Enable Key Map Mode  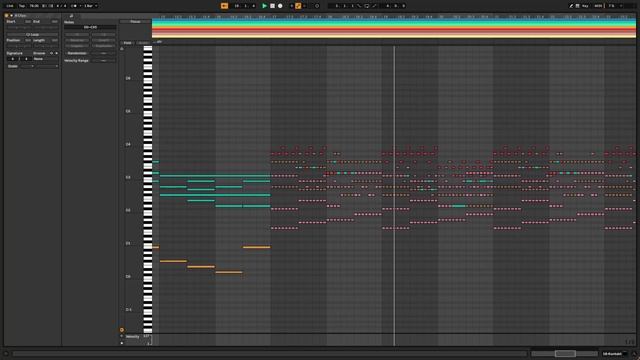585,6
